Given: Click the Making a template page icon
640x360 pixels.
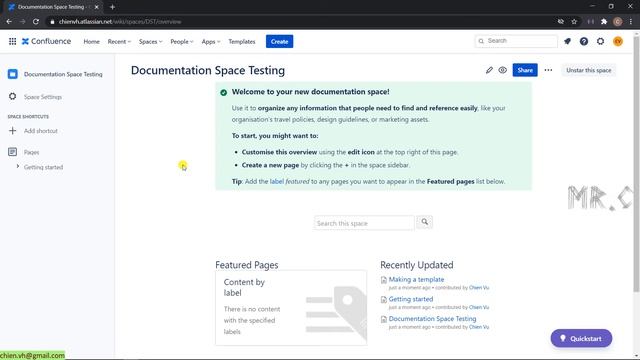Looking at the screenshot, I should [x=383, y=280].
